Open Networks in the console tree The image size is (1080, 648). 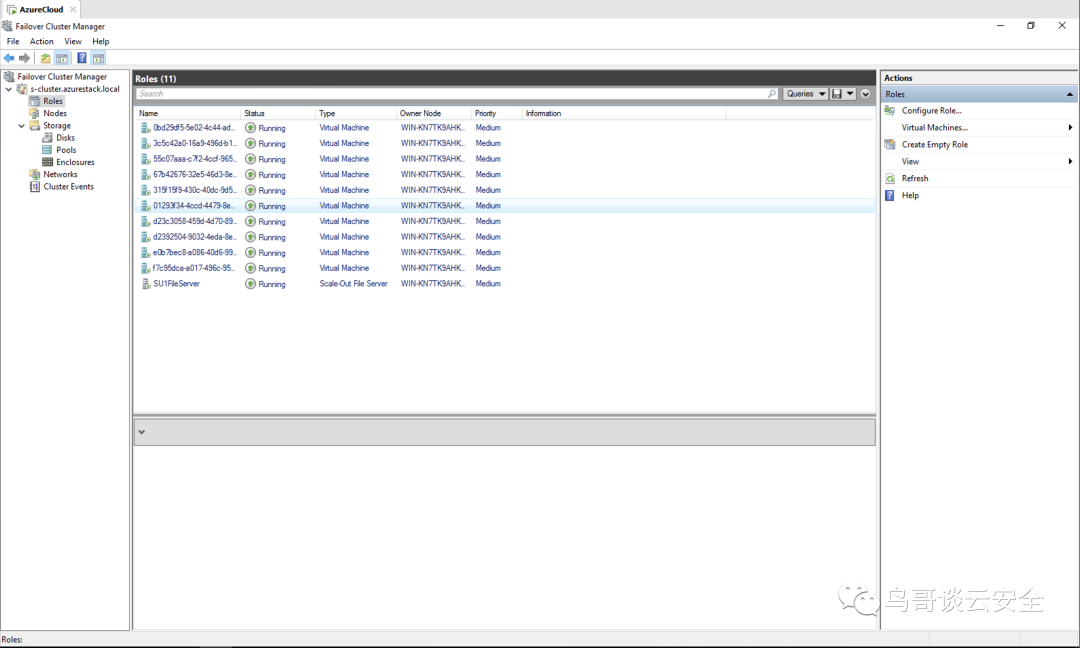(x=60, y=175)
